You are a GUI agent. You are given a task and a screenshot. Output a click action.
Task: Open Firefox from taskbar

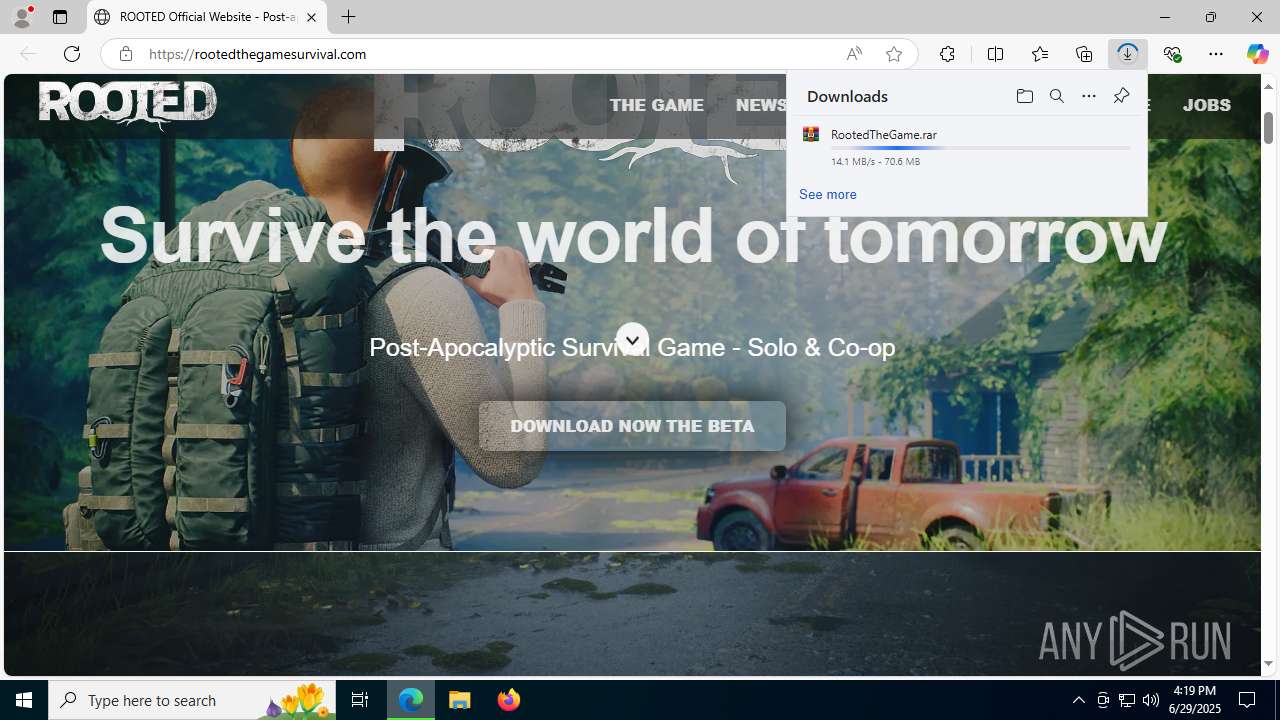pos(509,700)
